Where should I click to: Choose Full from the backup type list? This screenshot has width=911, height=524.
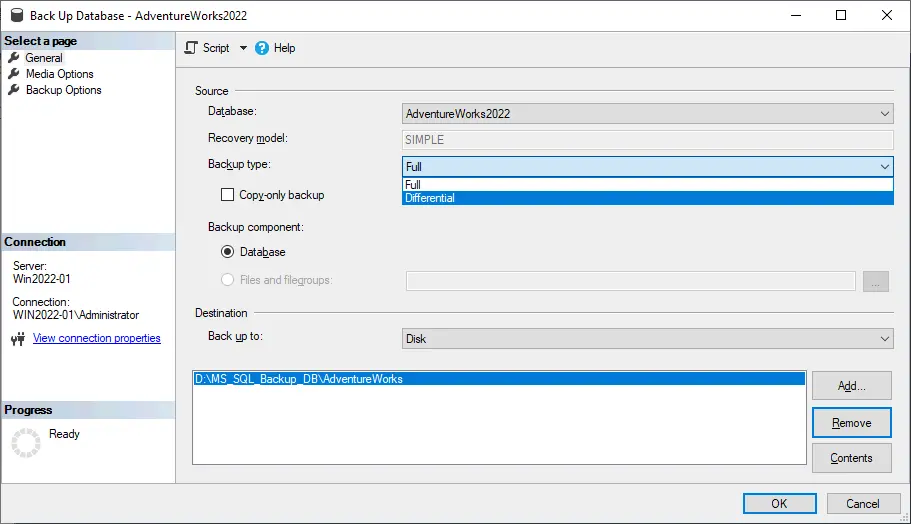coord(648,185)
